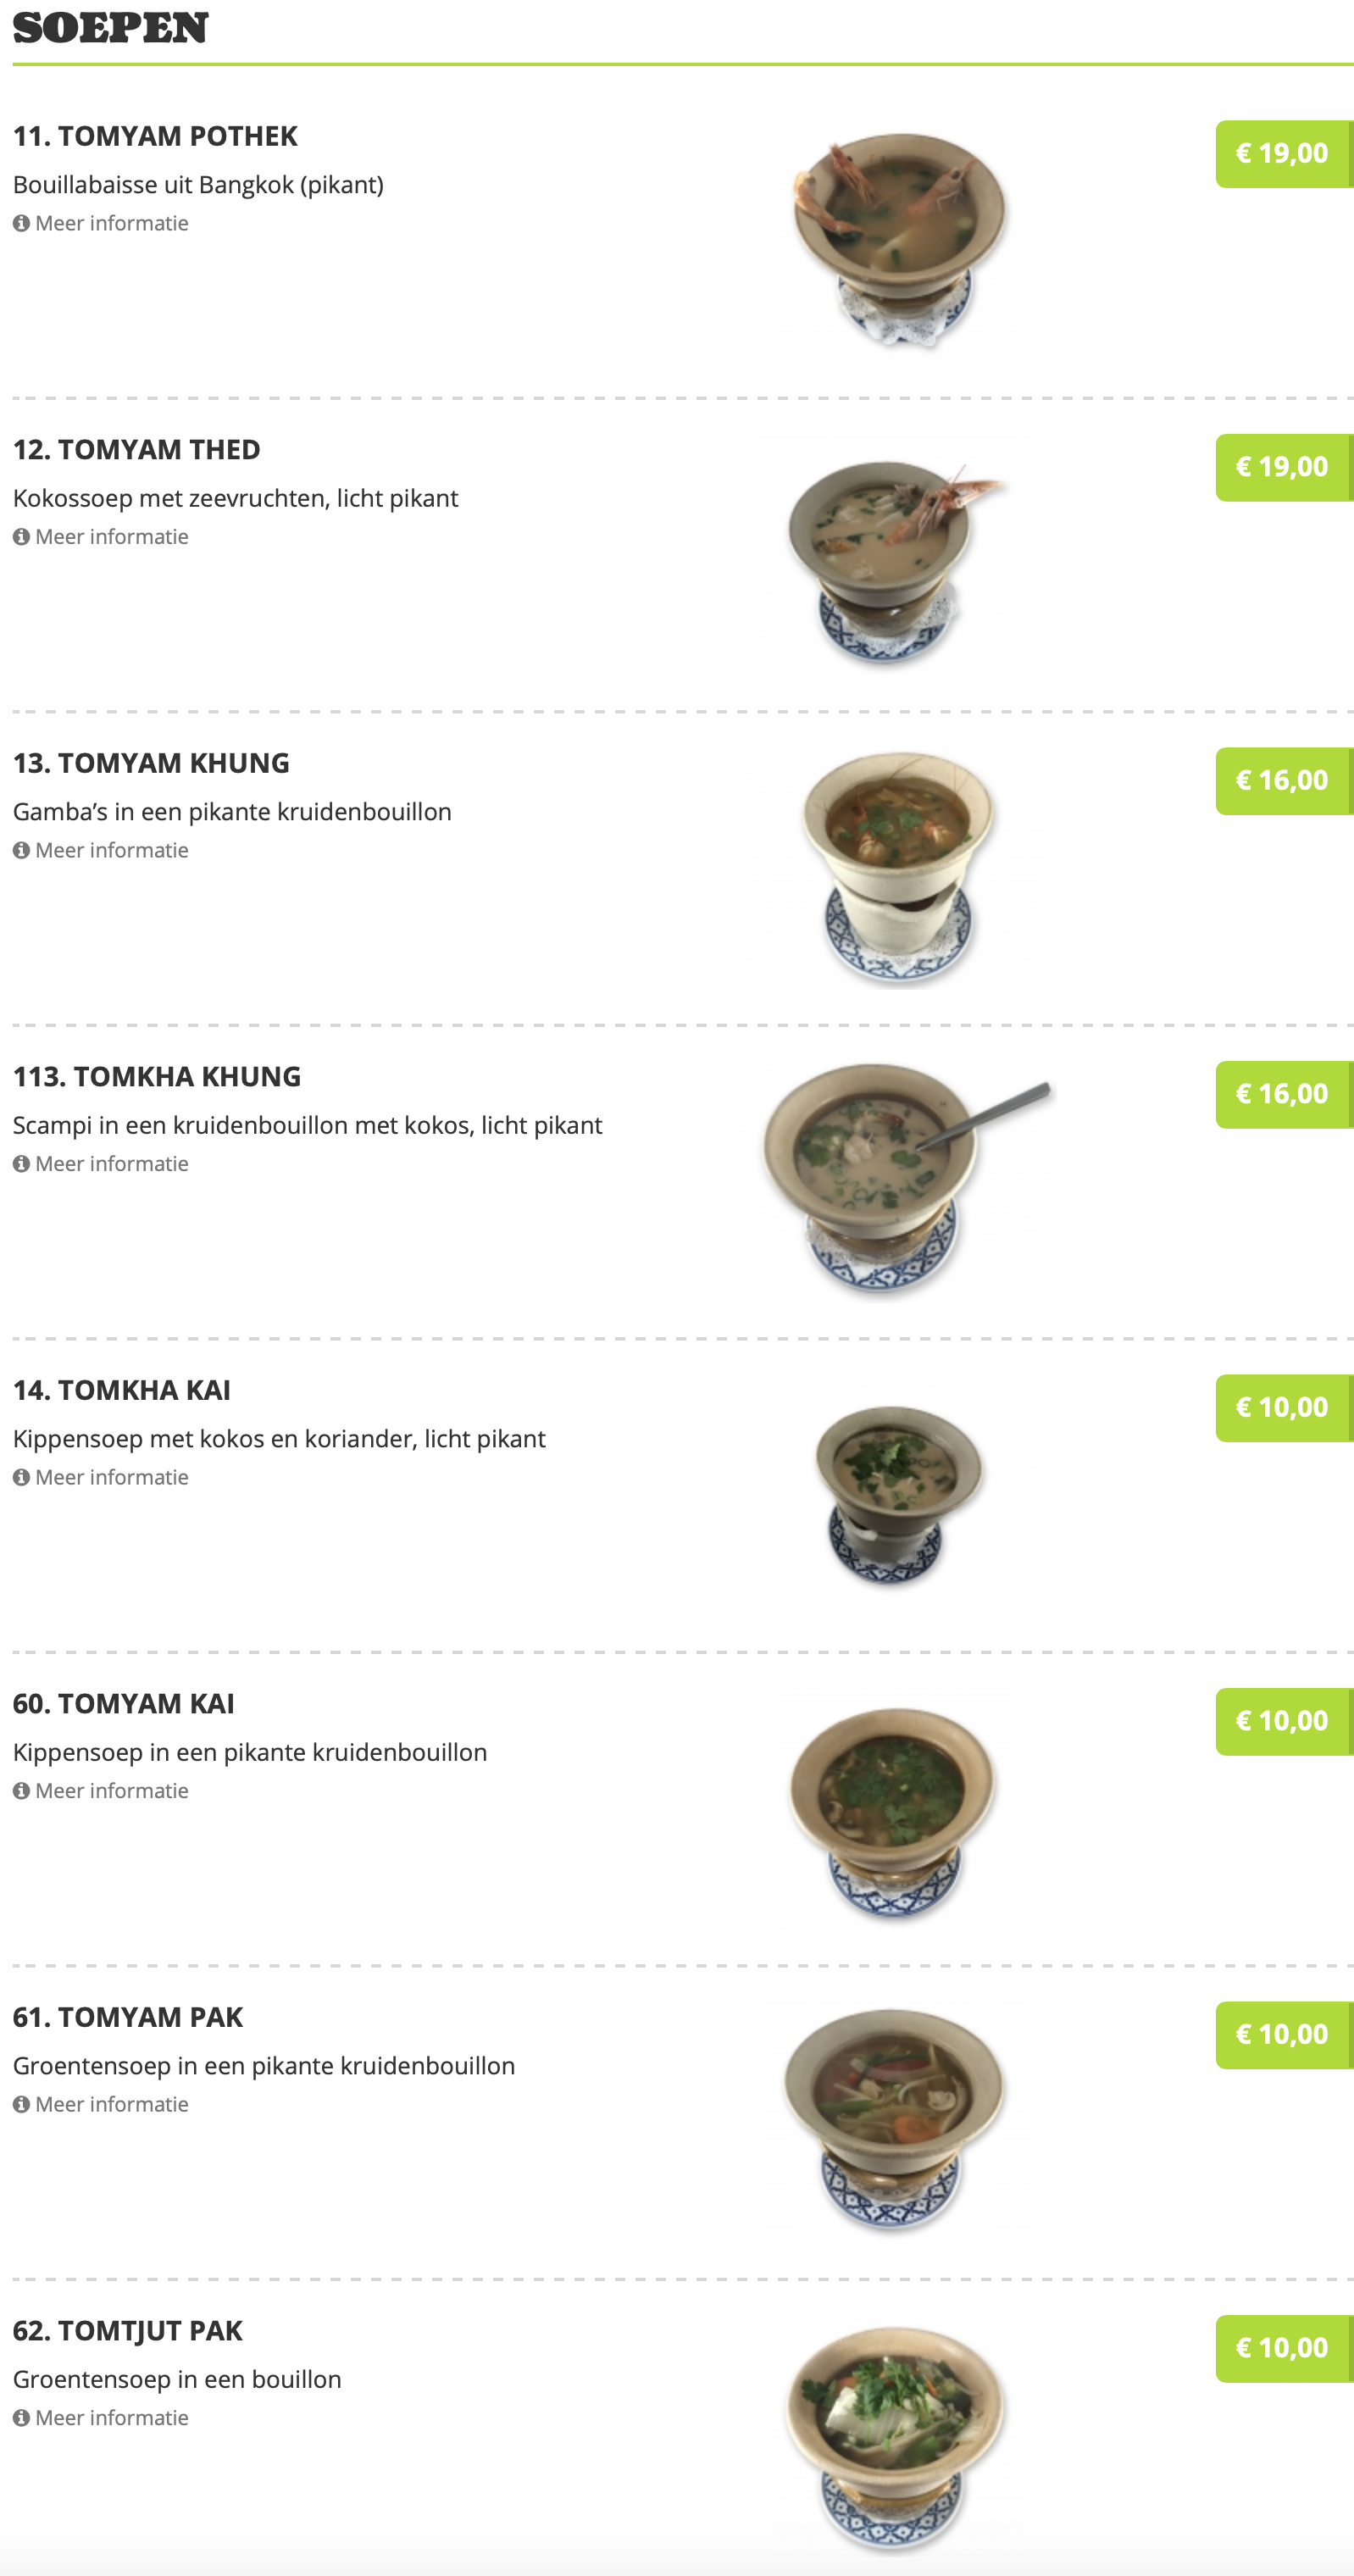1354x2576 pixels.
Task: Click info icon under Tomyam Khung
Action: (x=21, y=850)
